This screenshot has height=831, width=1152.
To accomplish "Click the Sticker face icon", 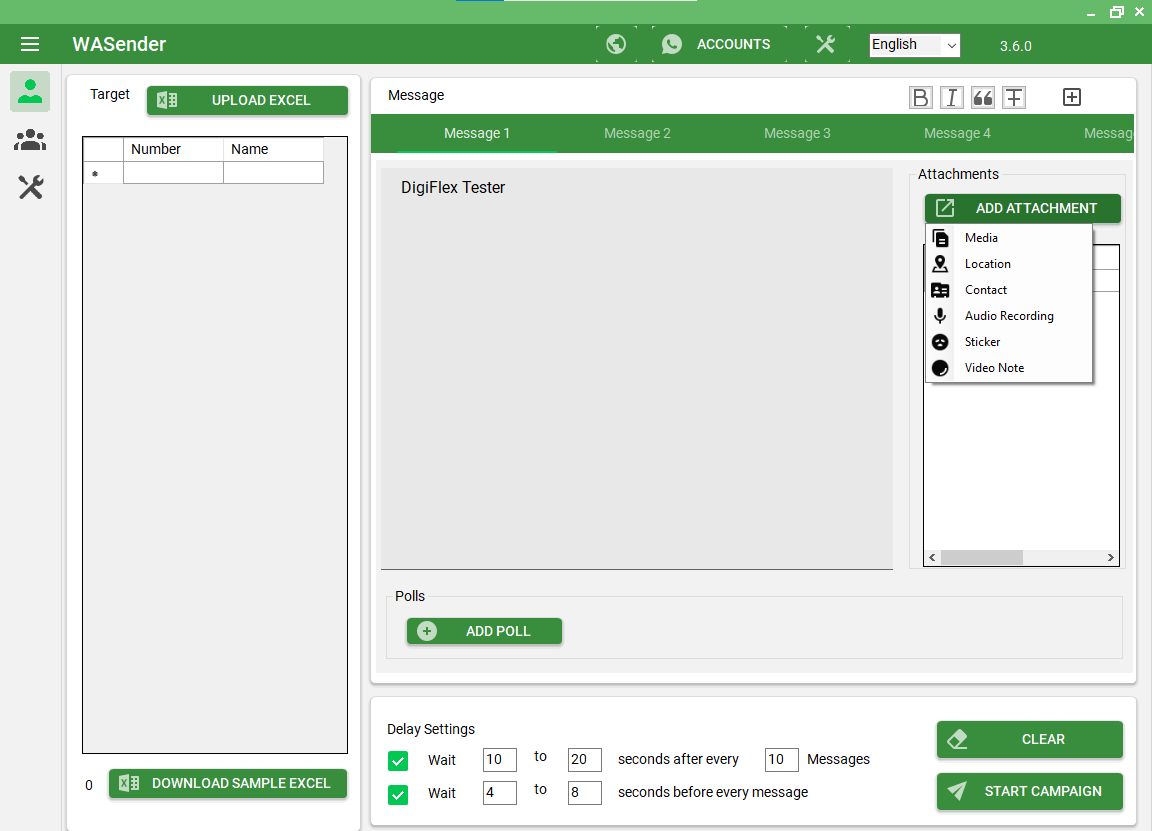I will click(x=940, y=342).
